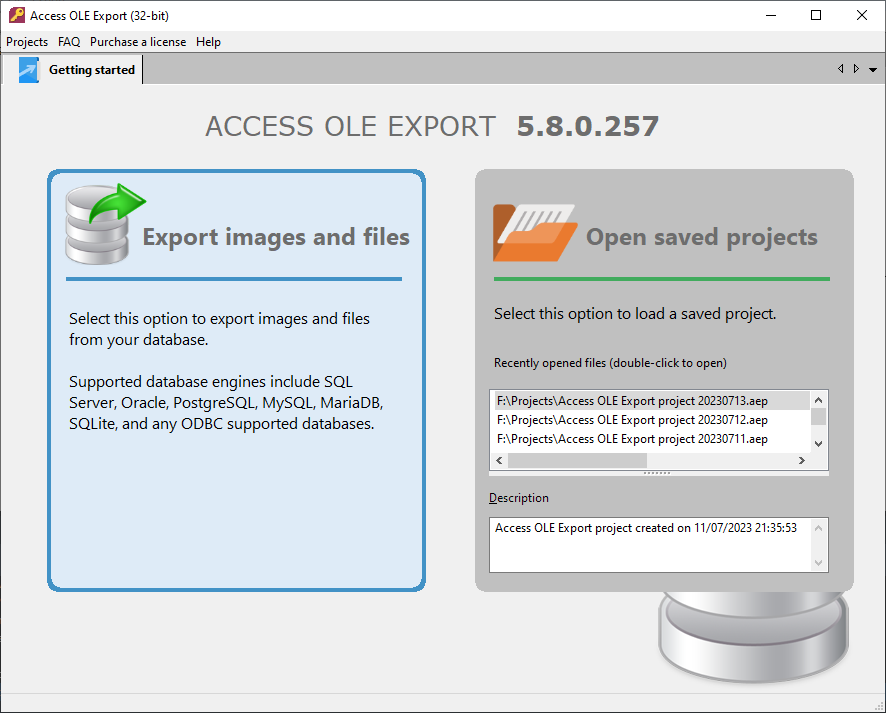886x713 pixels.
Task: Select project file 20230712.aep in the list
Action: pyautogui.click(x=632, y=420)
